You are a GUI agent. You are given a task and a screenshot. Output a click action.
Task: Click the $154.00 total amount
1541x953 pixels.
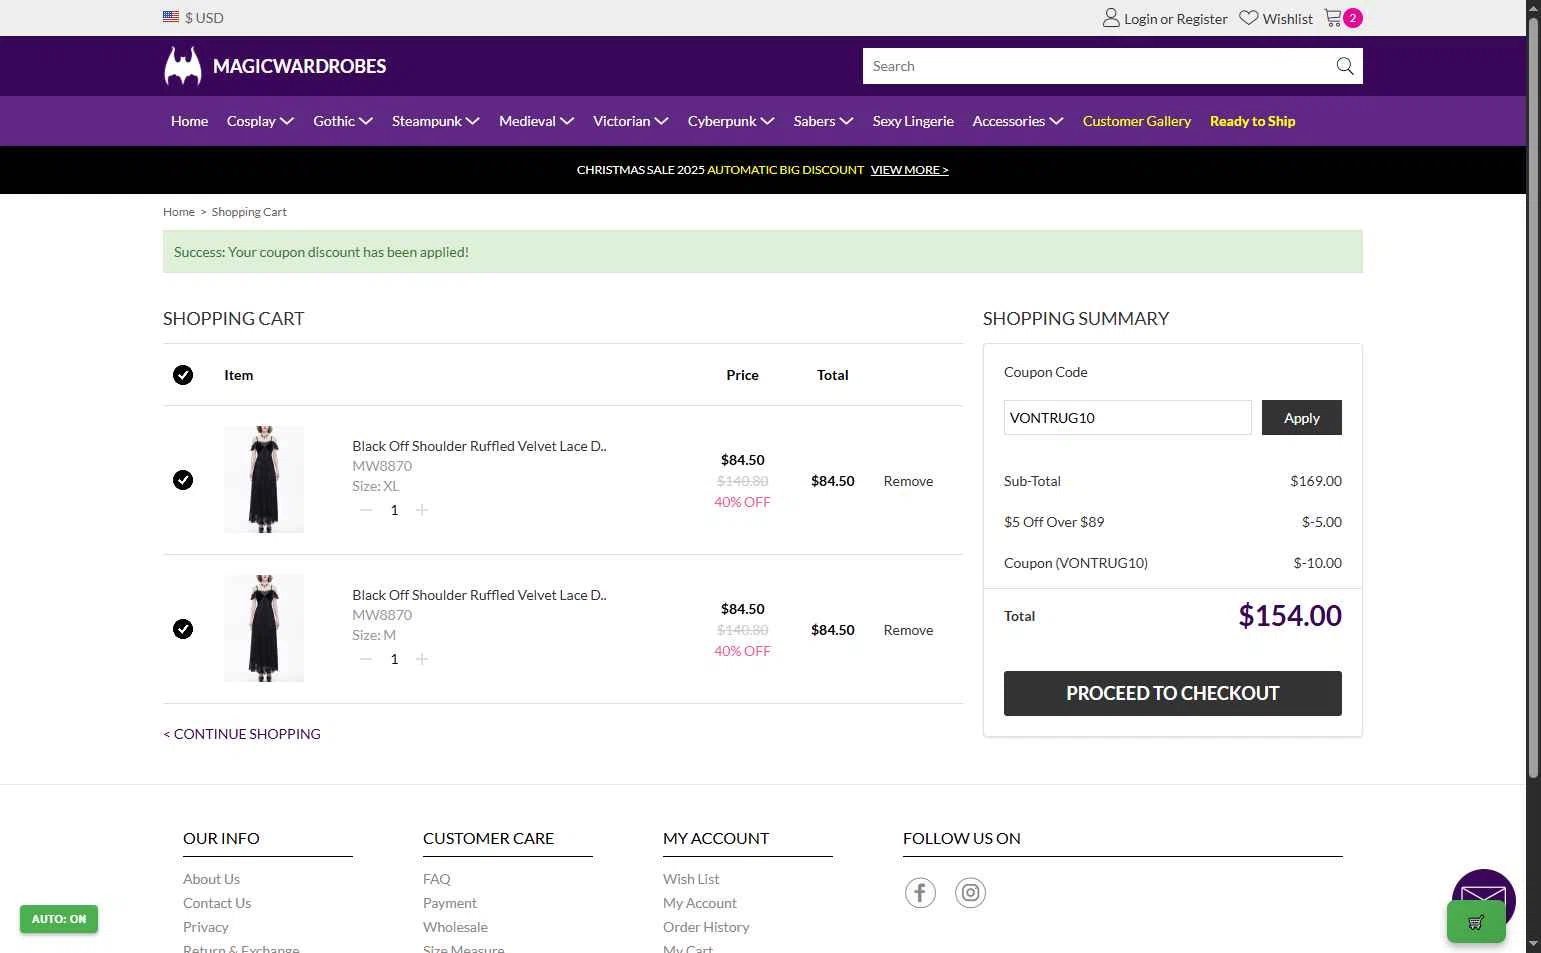pos(1290,616)
